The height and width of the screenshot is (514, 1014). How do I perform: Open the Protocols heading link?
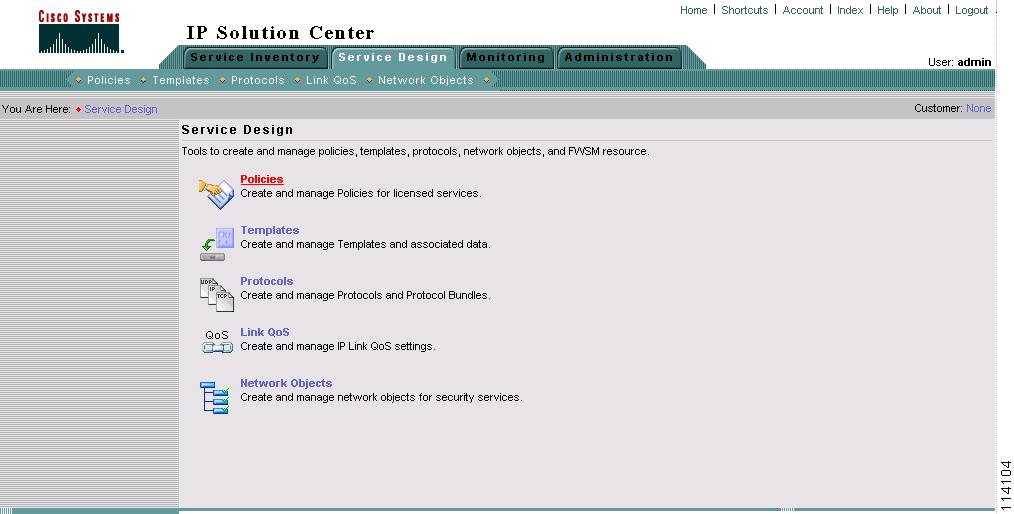coord(266,281)
